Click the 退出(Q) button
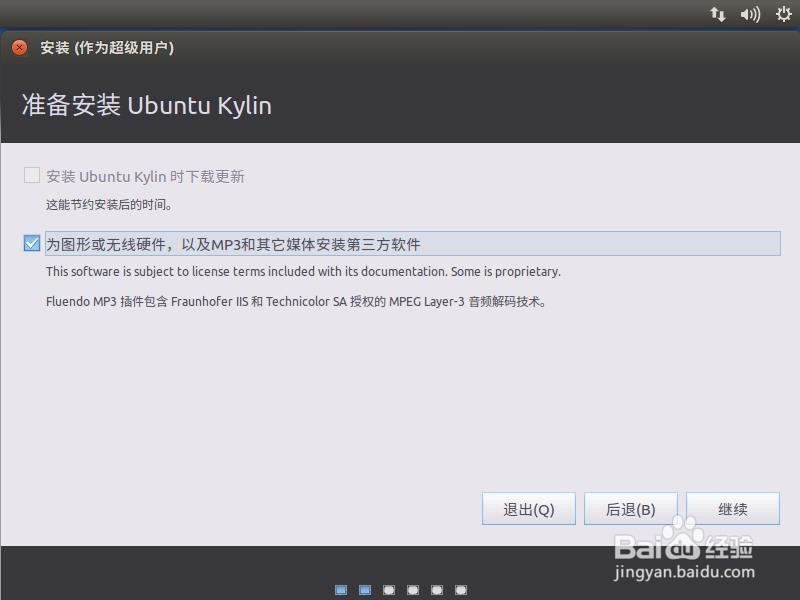Screen dimensions: 800x600 pos(528,509)
